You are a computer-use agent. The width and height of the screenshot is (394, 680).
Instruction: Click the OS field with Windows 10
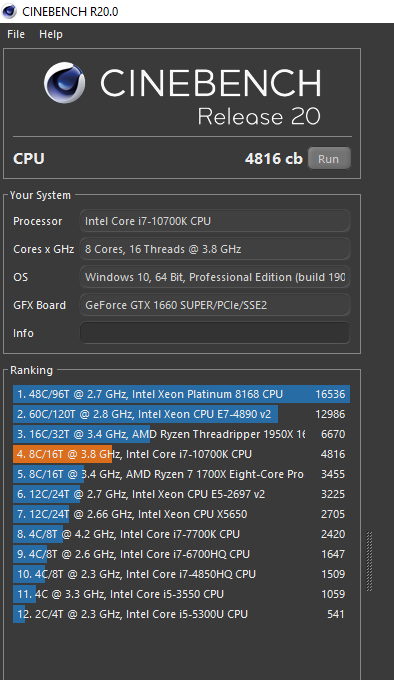(x=215, y=277)
